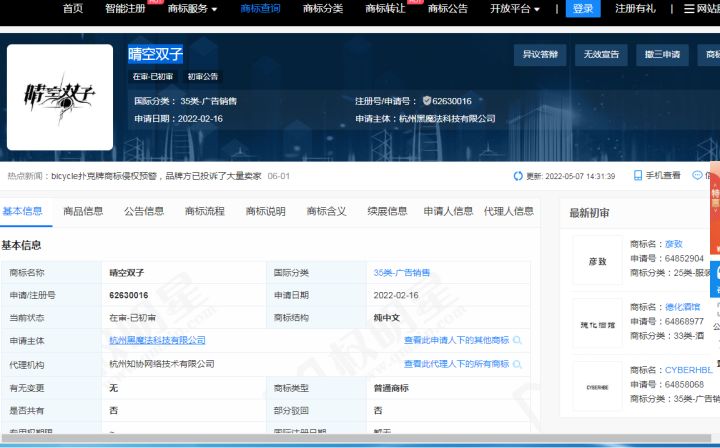The image size is (720, 448).
Task: Expand the 商标服务 dropdown menu
Action: [x=192, y=8]
